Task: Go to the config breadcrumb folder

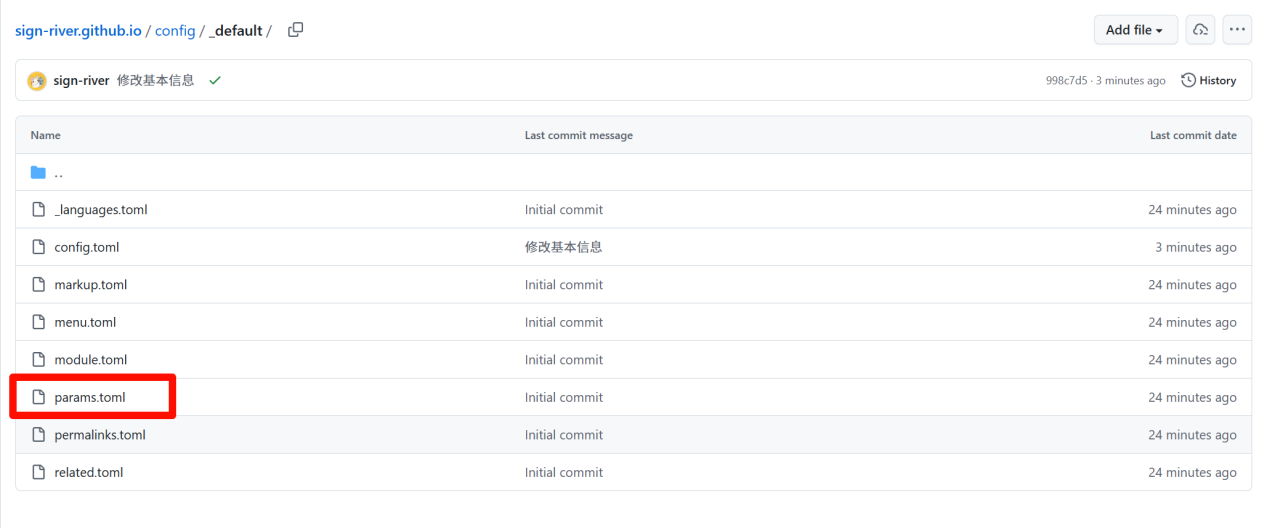Action: 175,31
